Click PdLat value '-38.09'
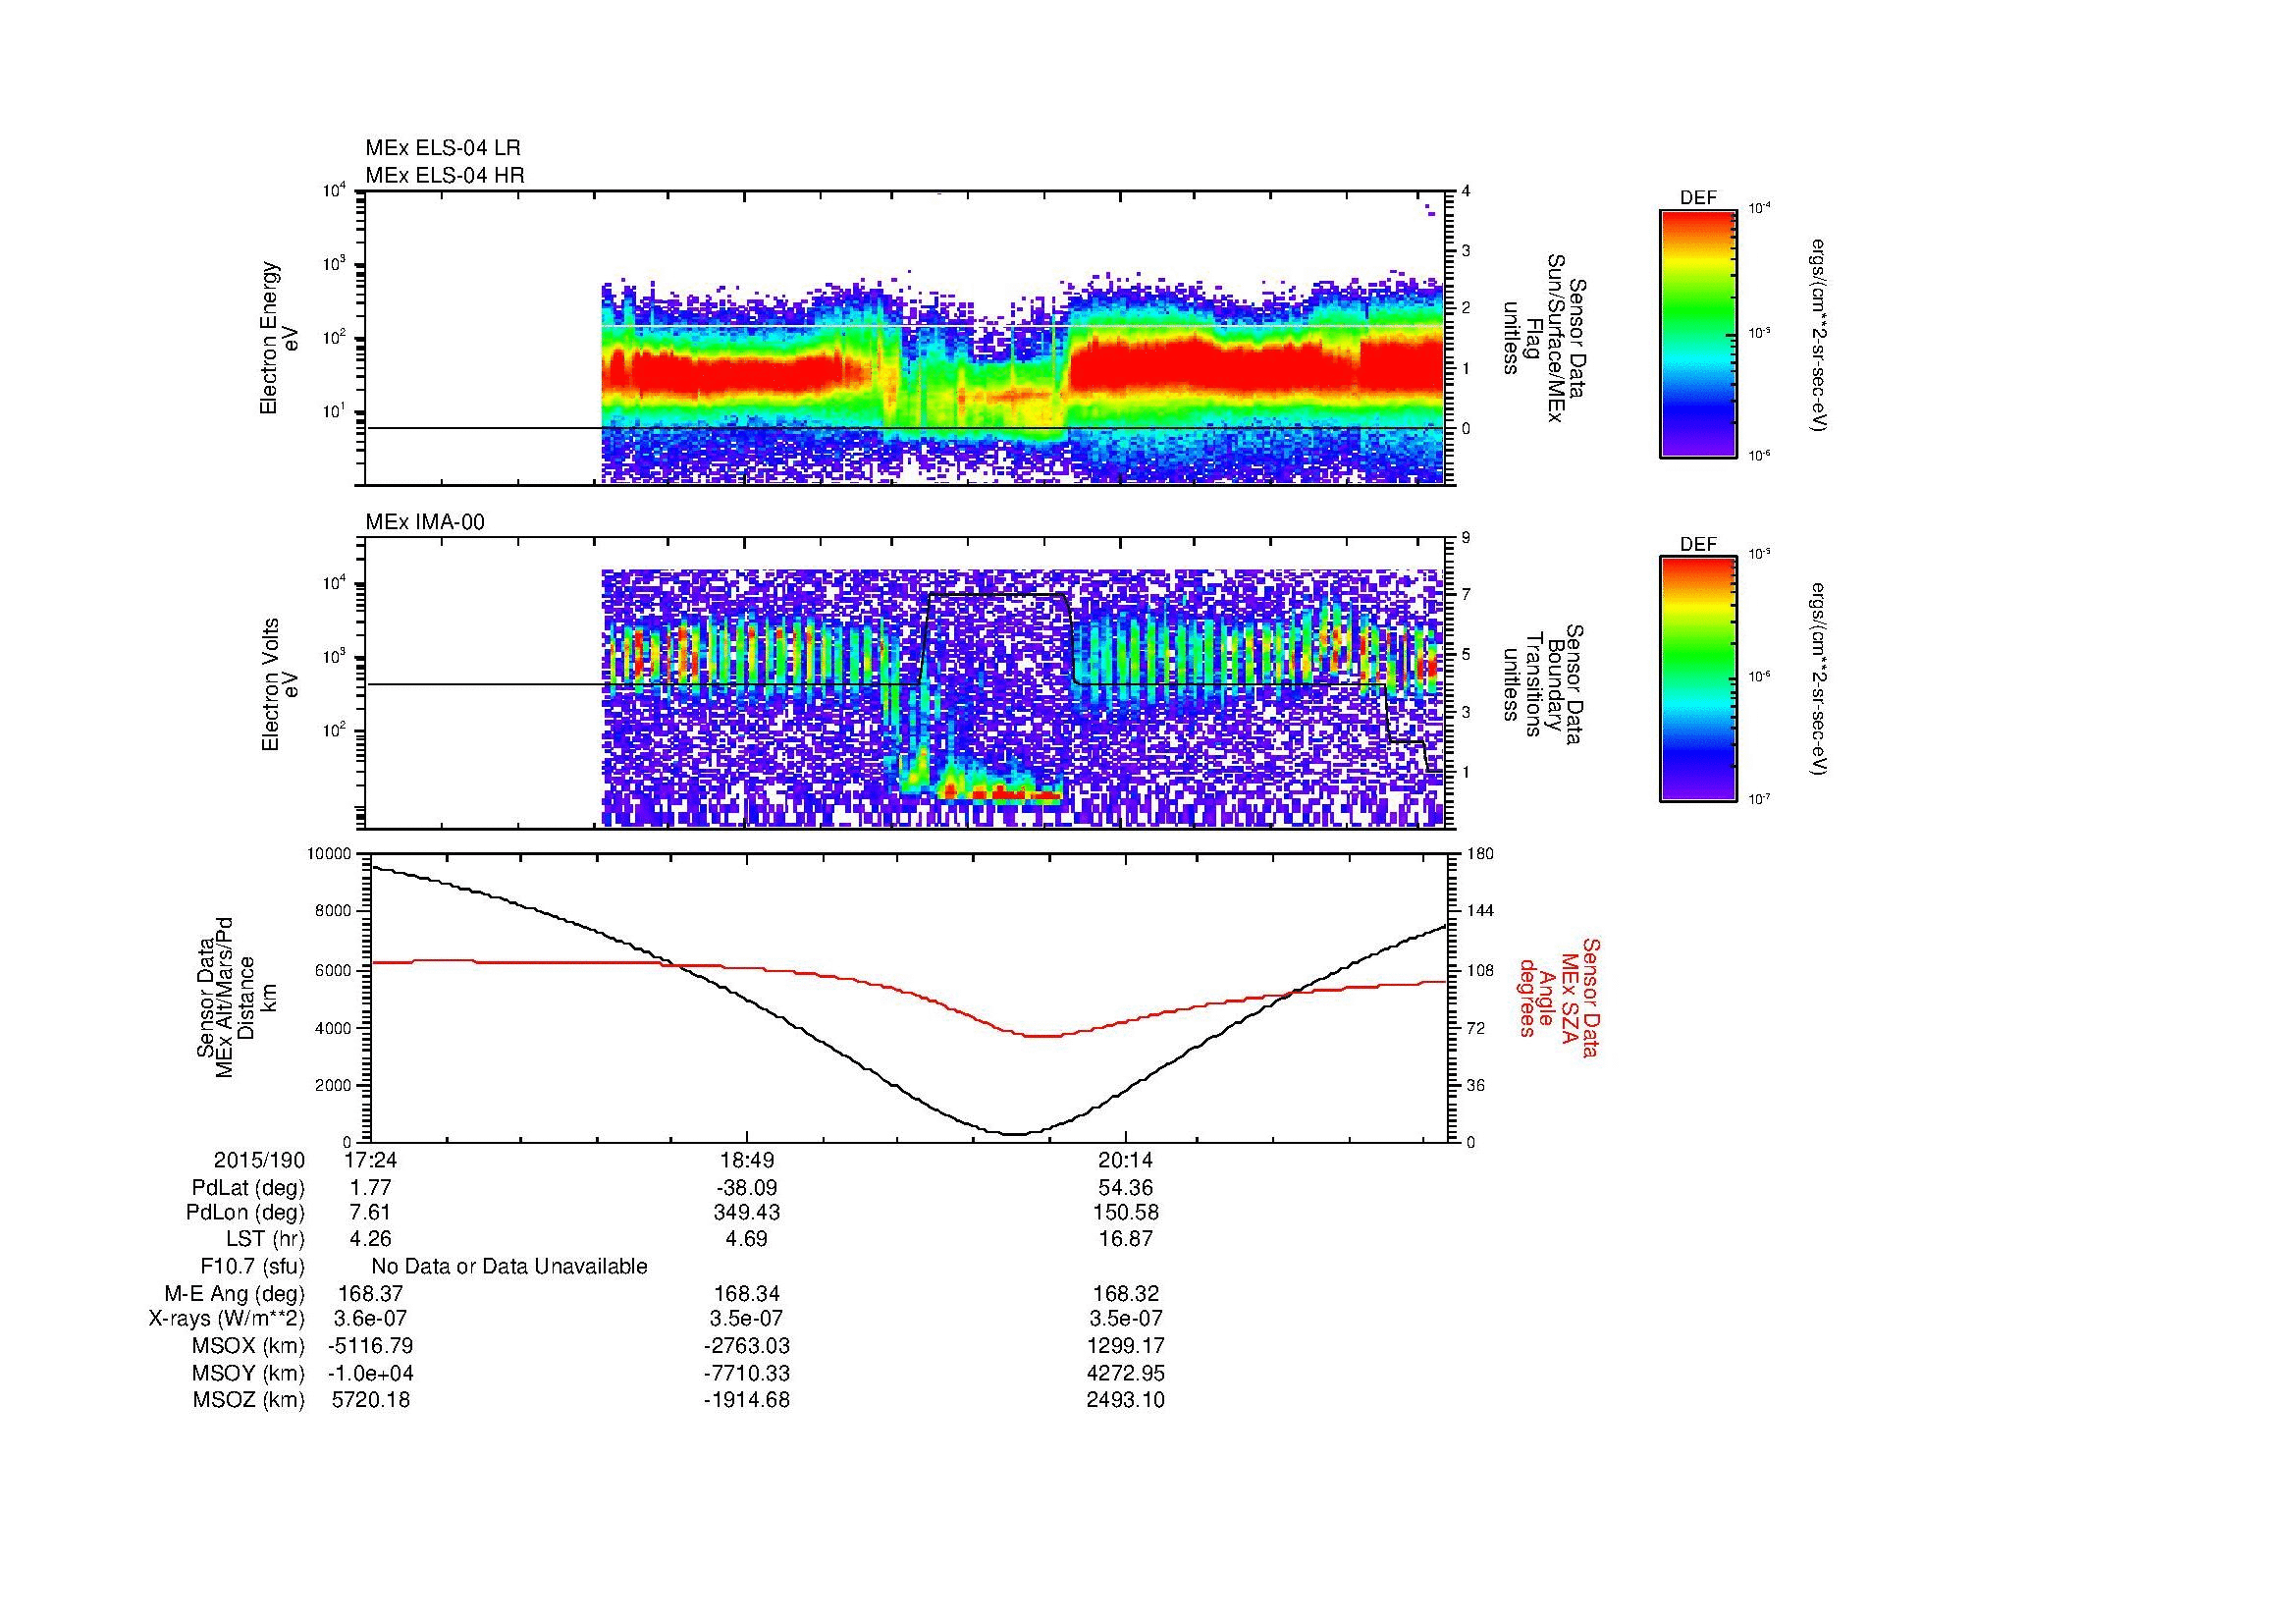The height and width of the screenshot is (1623, 2296). [x=747, y=1188]
